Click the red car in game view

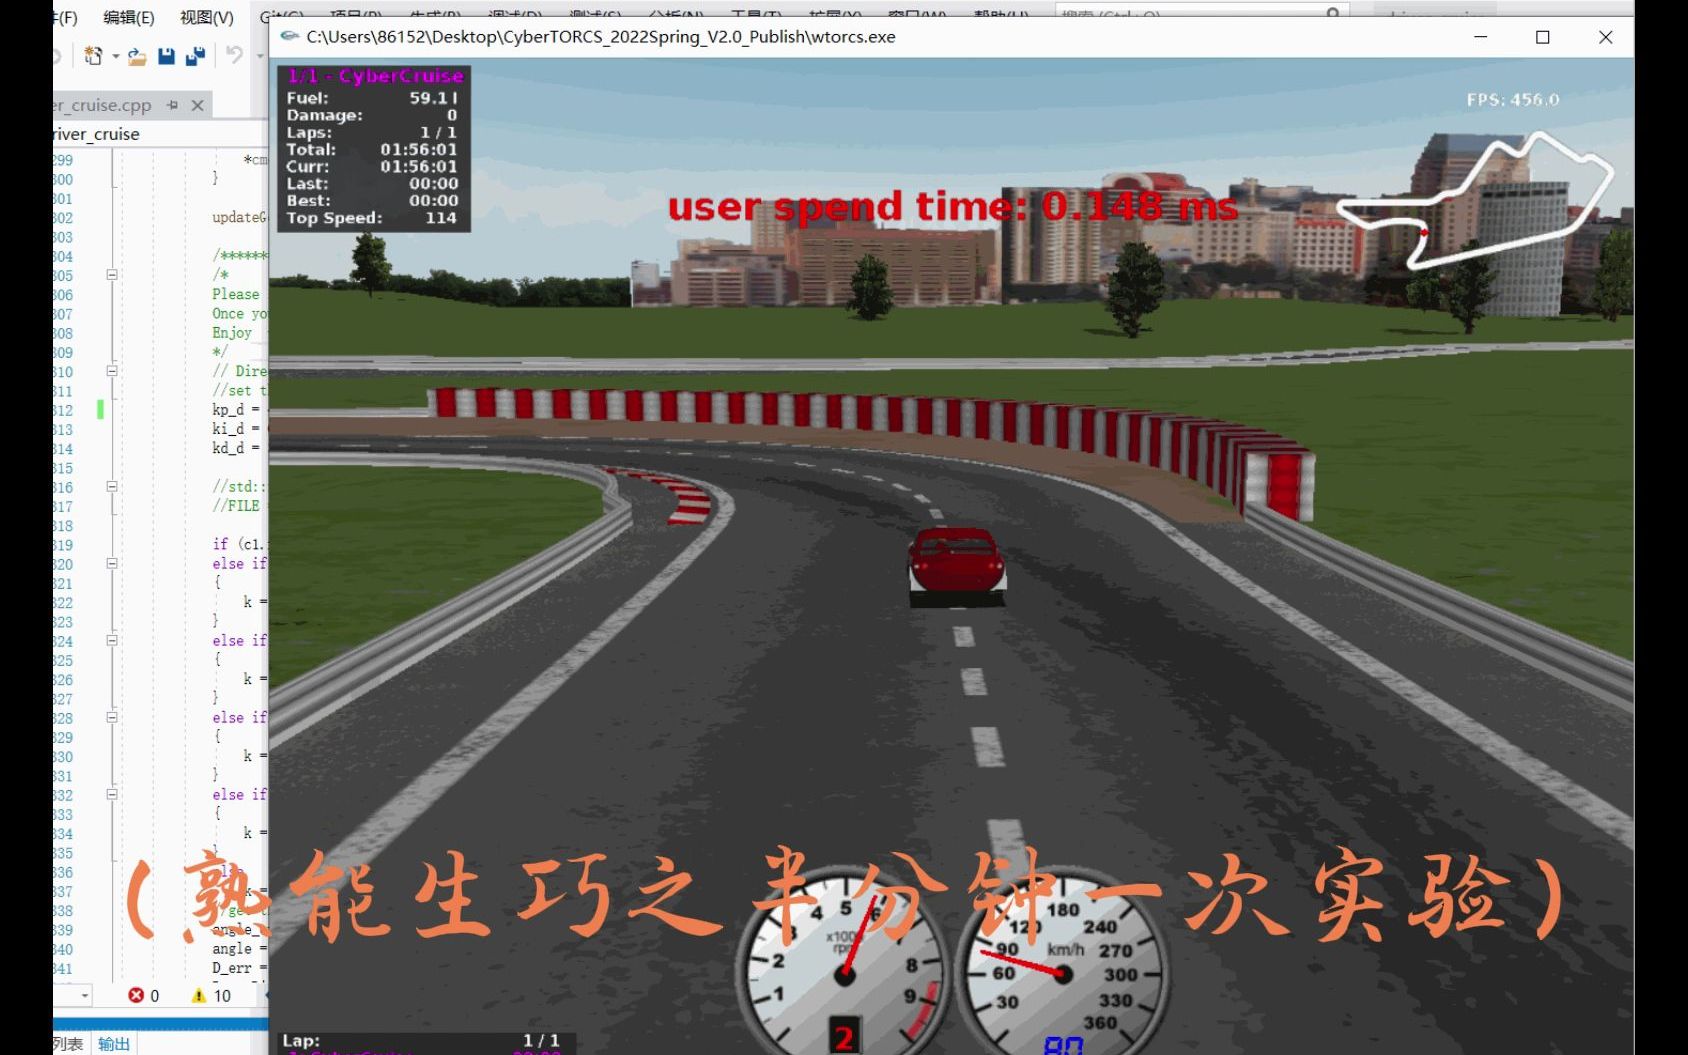coord(956,566)
